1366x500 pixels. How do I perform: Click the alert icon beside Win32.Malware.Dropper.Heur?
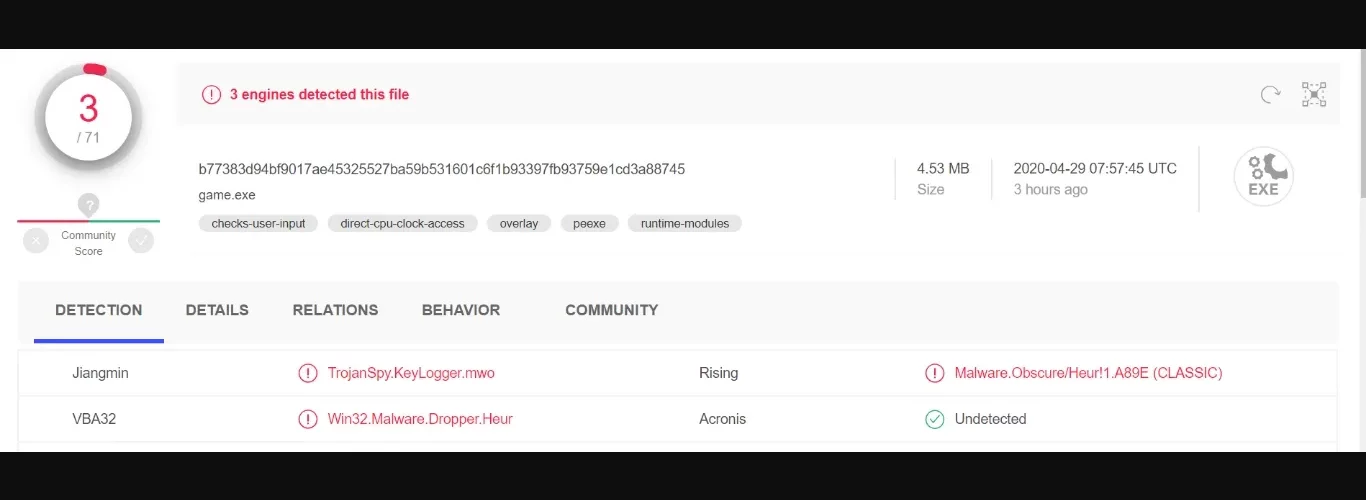(308, 419)
